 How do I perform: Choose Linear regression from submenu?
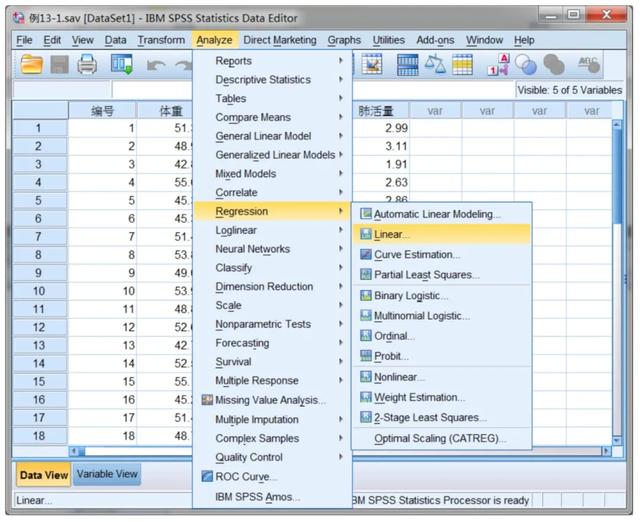pyautogui.click(x=442, y=234)
